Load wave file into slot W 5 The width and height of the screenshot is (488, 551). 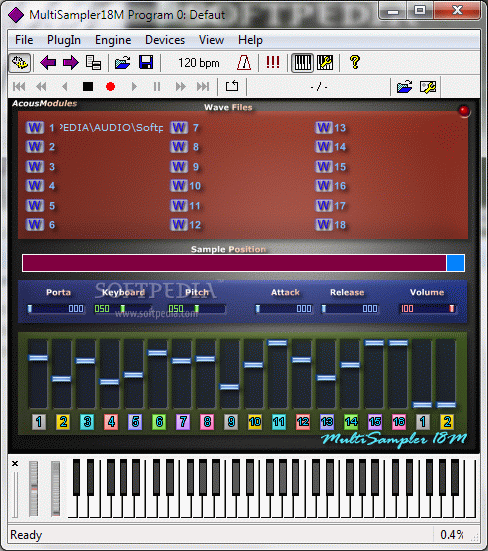[x=35, y=206]
